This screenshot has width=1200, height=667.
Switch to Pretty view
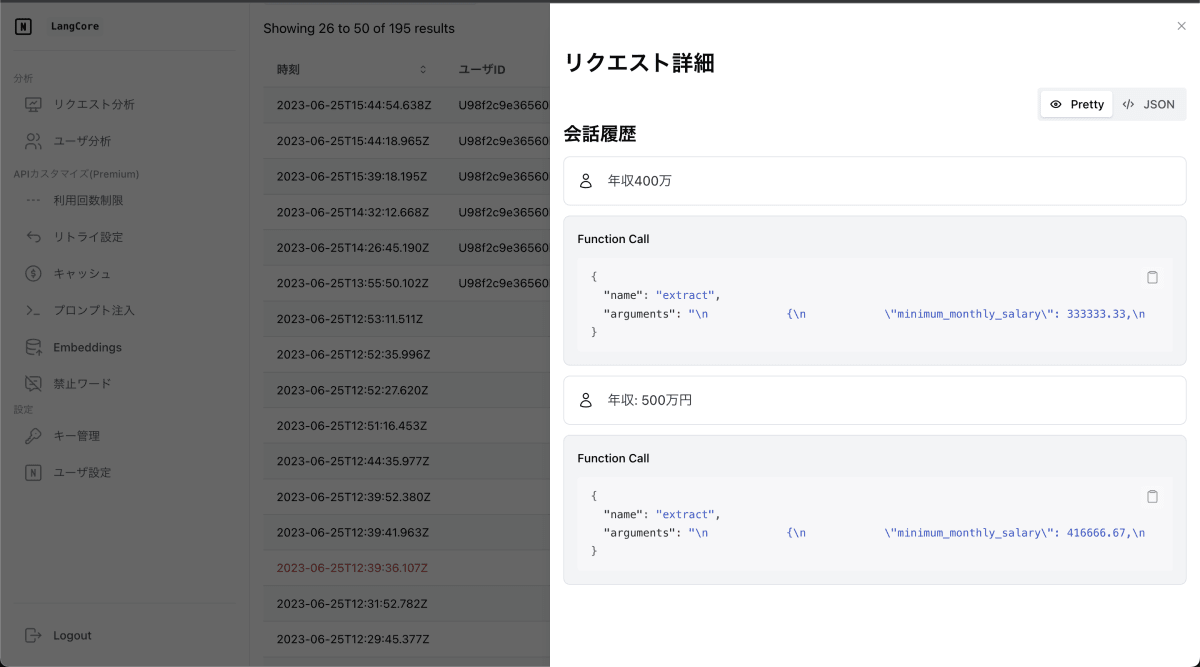tap(1076, 103)
